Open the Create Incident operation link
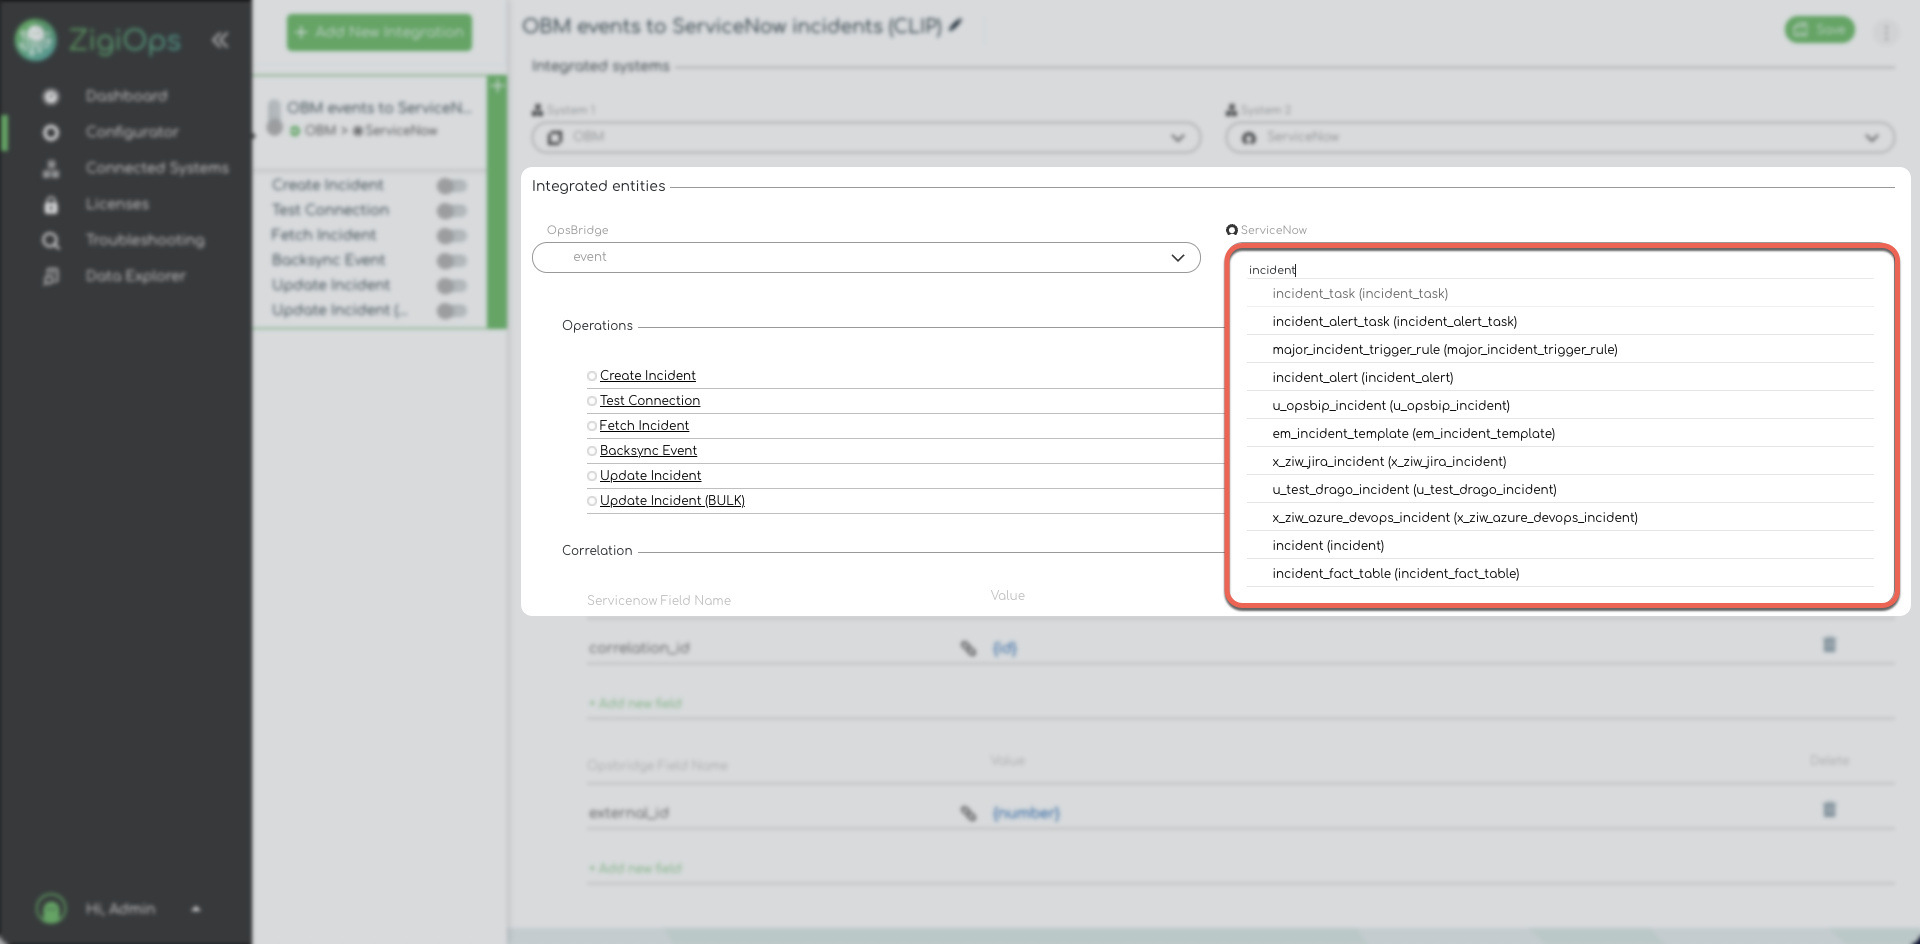The image size is (1920, 944). click(x=647, y=376)
